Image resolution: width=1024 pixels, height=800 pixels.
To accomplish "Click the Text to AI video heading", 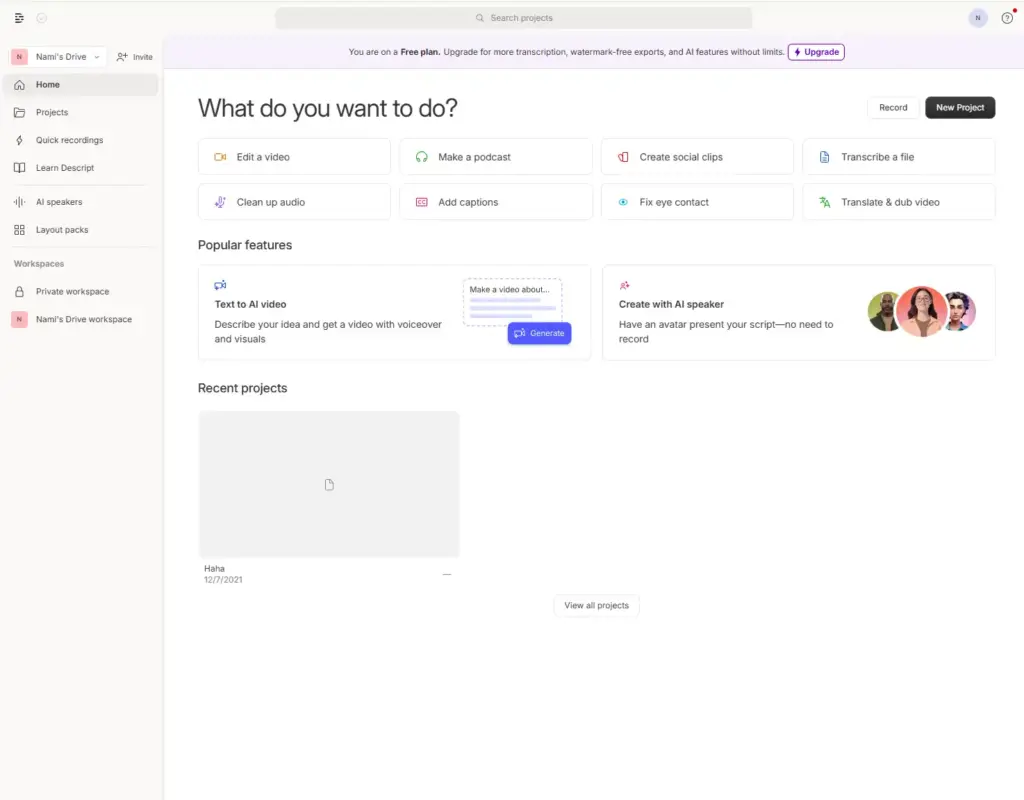I will point(250,304).
